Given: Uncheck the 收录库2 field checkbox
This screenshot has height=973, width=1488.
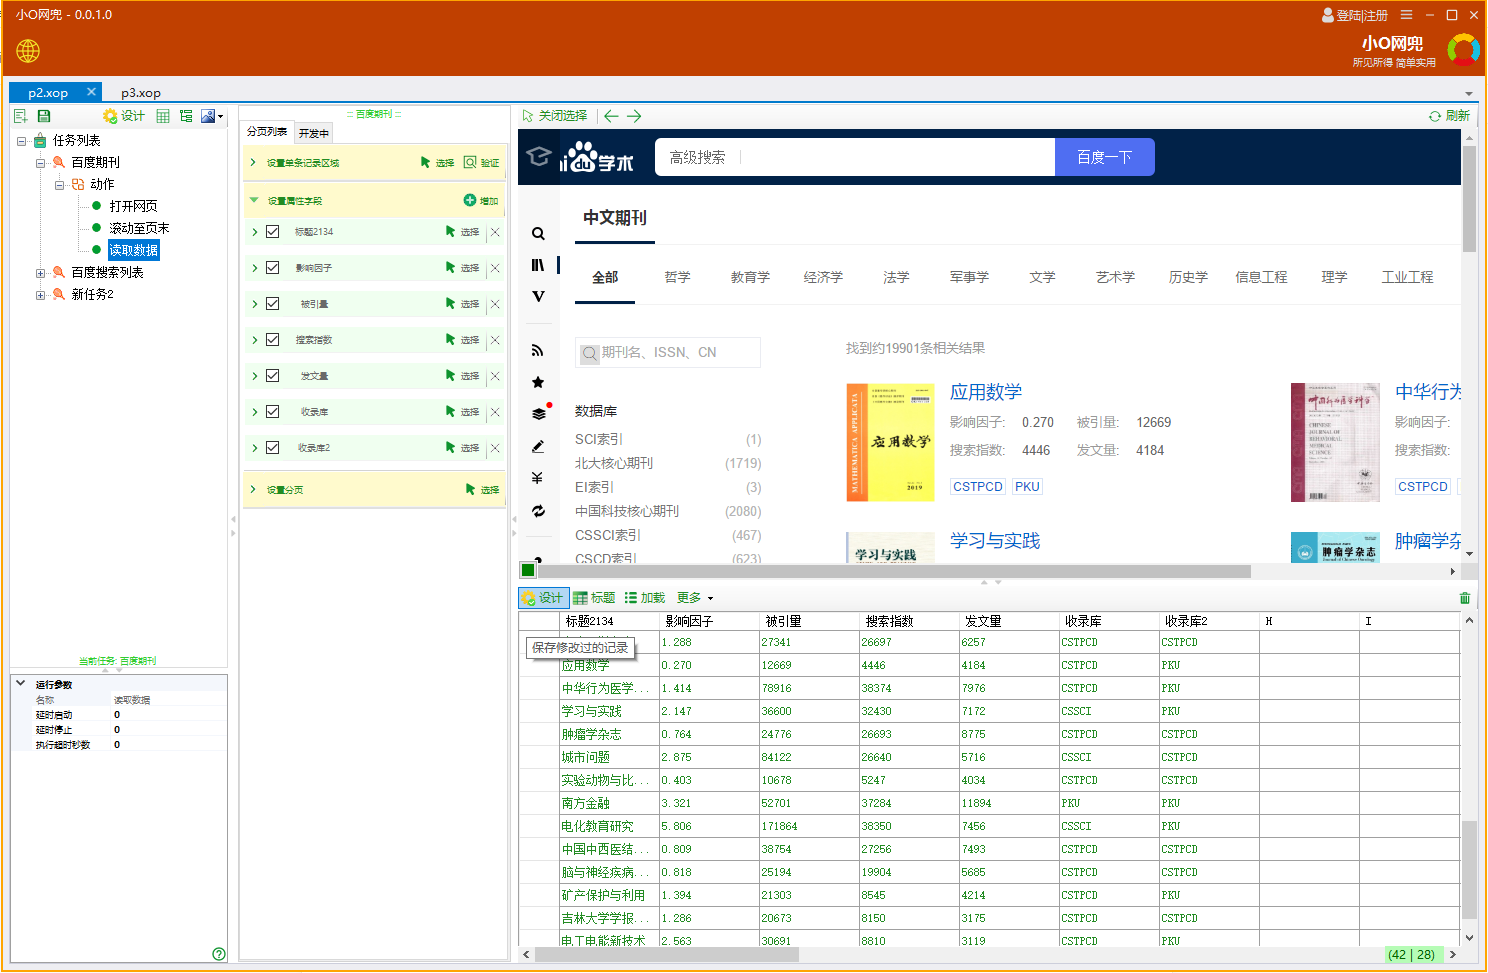Looking at the screenshot, I should [272, 448].
